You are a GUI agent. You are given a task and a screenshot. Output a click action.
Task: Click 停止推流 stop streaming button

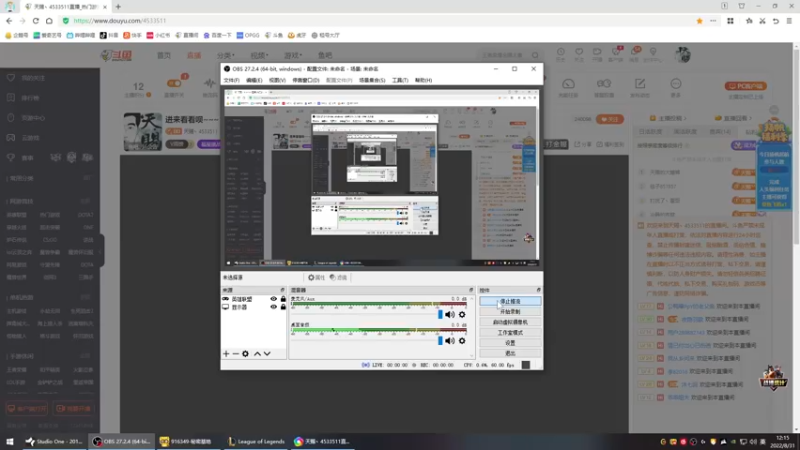510,302
